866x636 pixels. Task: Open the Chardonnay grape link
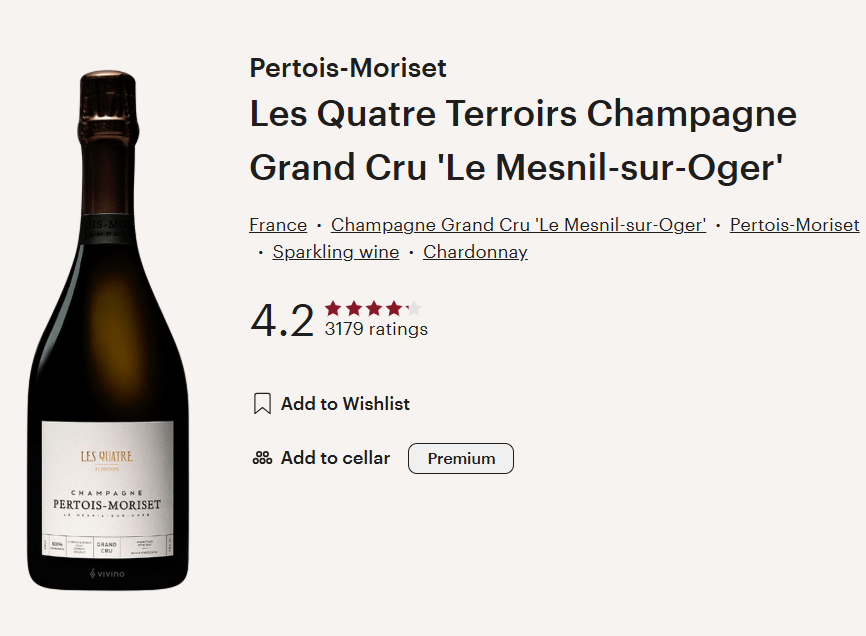pyautogui.click(x=474, y=251)
